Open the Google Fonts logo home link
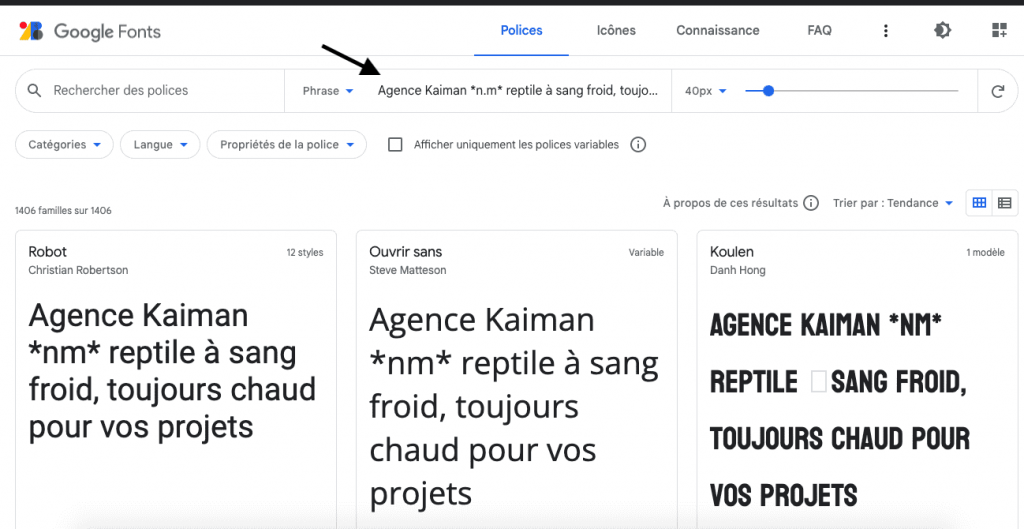The height and width of the screenshot is (529, 1024). 90,31
